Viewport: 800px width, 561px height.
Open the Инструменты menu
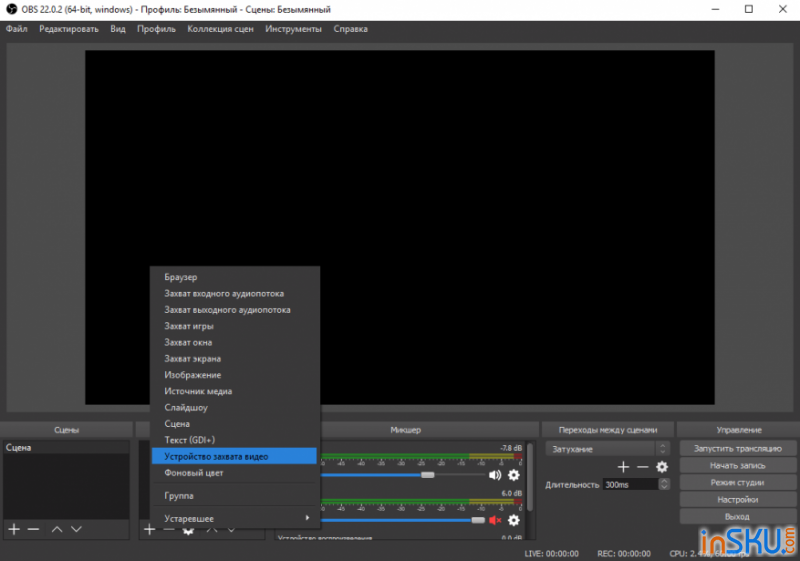point(293,29)
